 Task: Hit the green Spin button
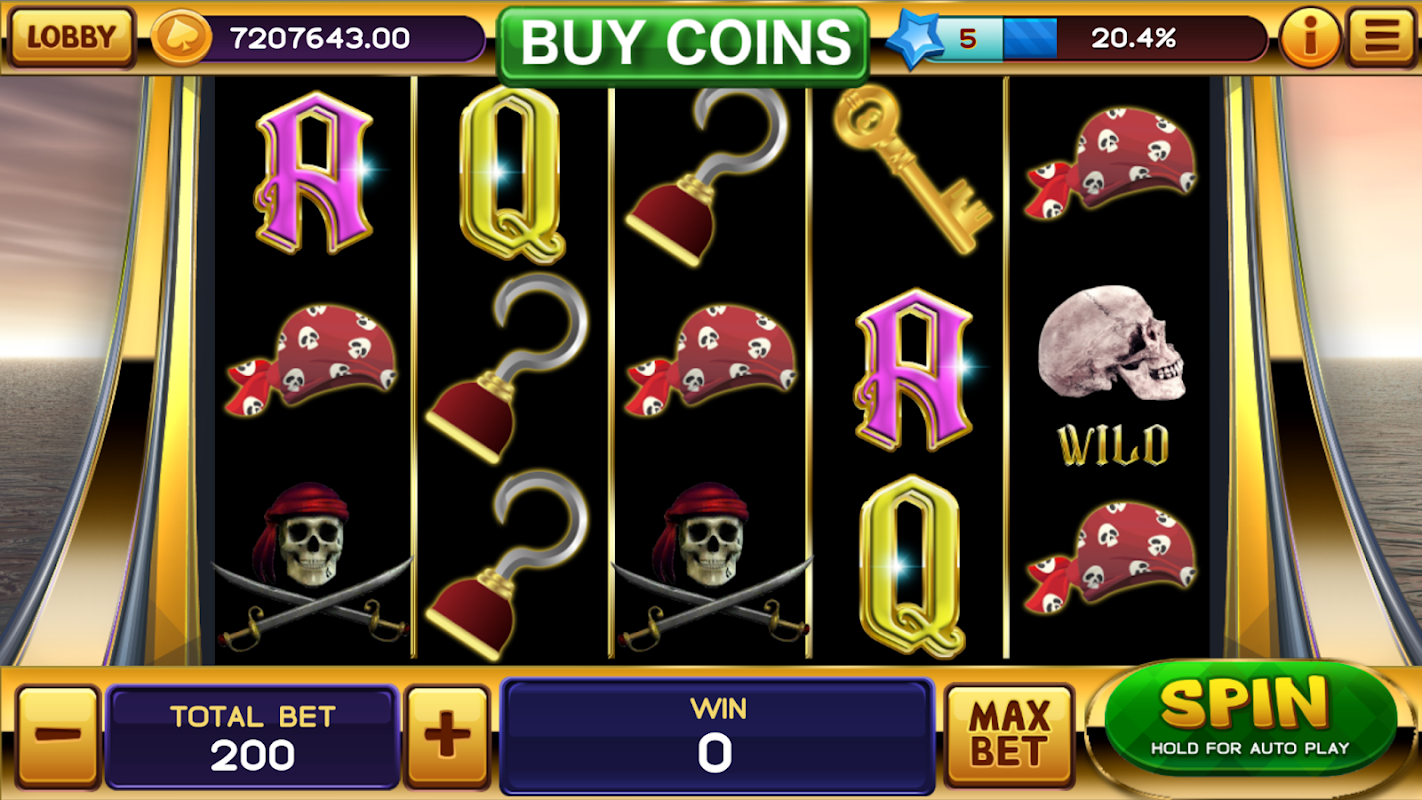pos(1251,718)
